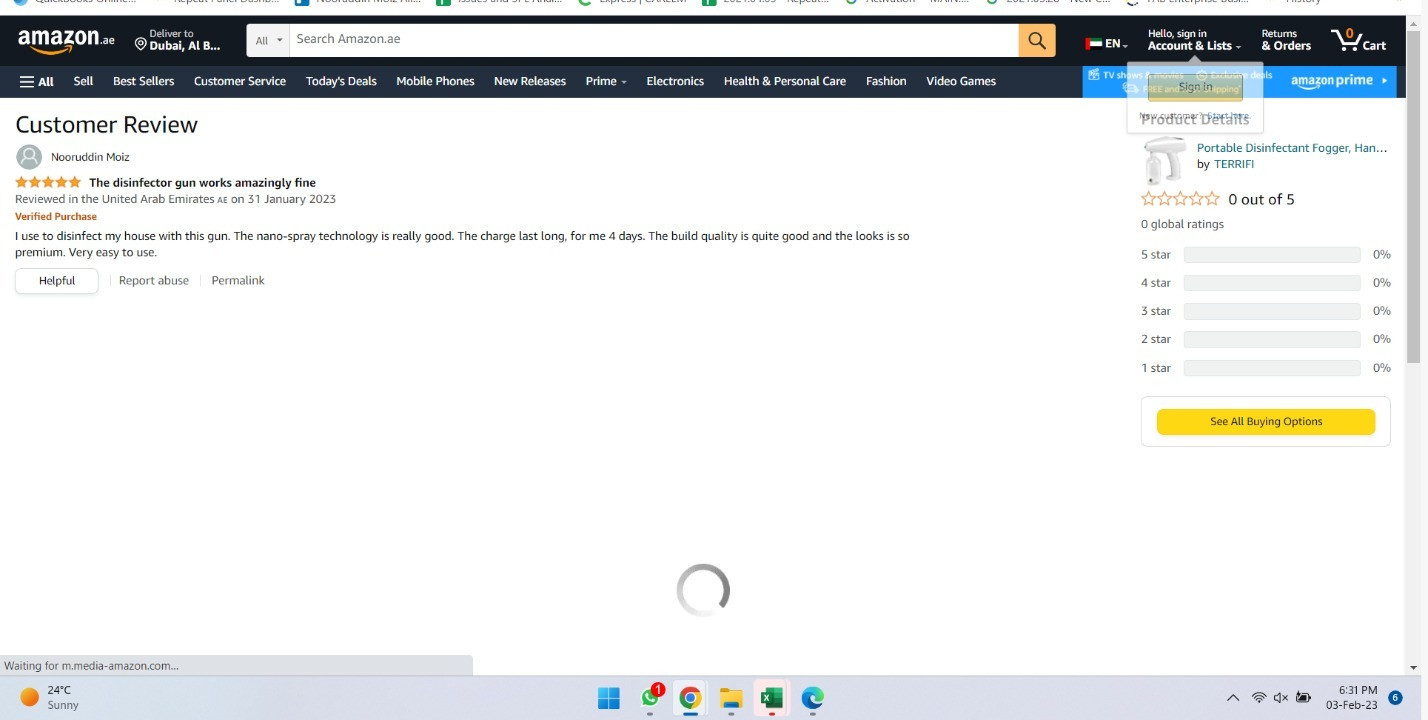The height and width of the screenshot is (720, 1428).
Task: Open New Releases navigation link
Action: (530, 81)
